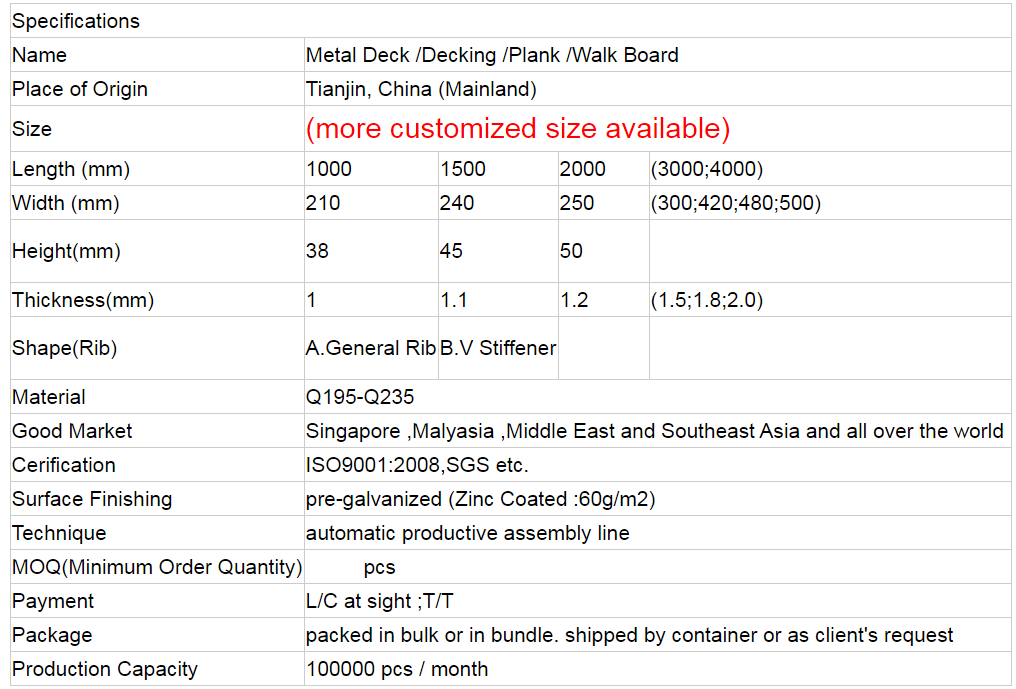This screenshot has width=1016, height=689.
Task: Select the B.V Stiffener shape cell
Action: click(498, 348)
